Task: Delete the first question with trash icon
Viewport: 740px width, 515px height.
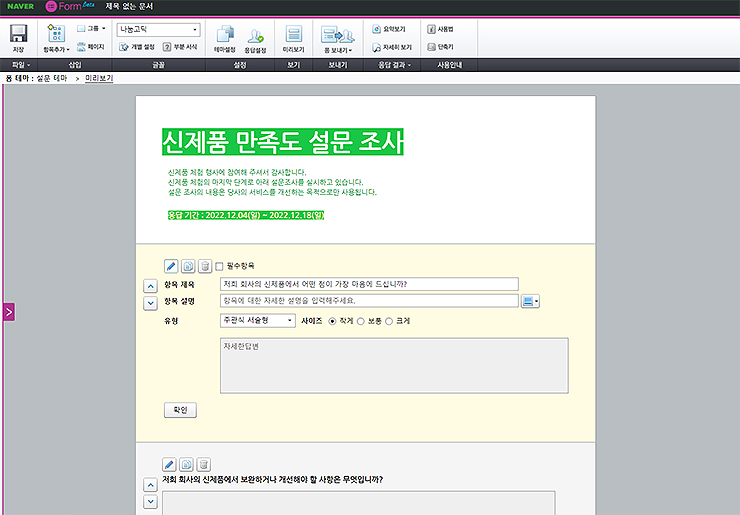Action: coord(205,266)
